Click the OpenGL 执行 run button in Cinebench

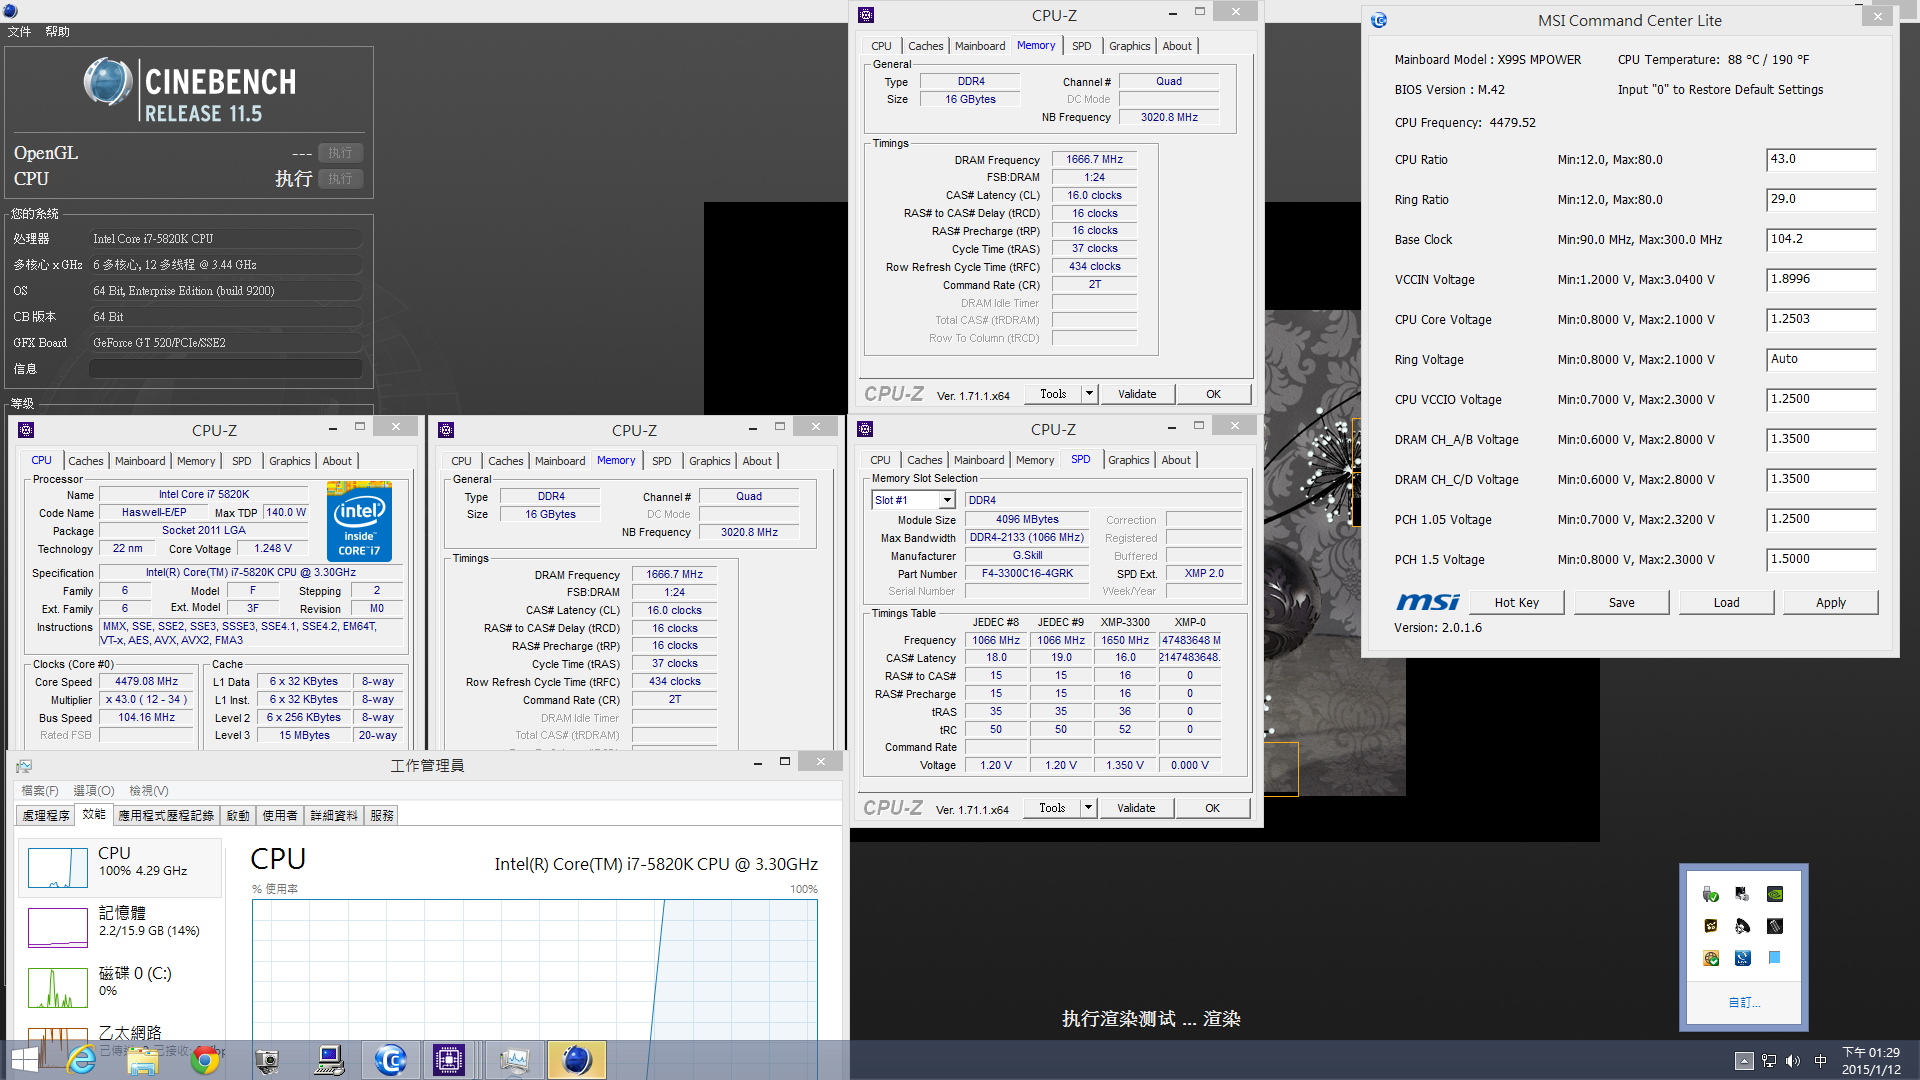[x=340, y=153]
